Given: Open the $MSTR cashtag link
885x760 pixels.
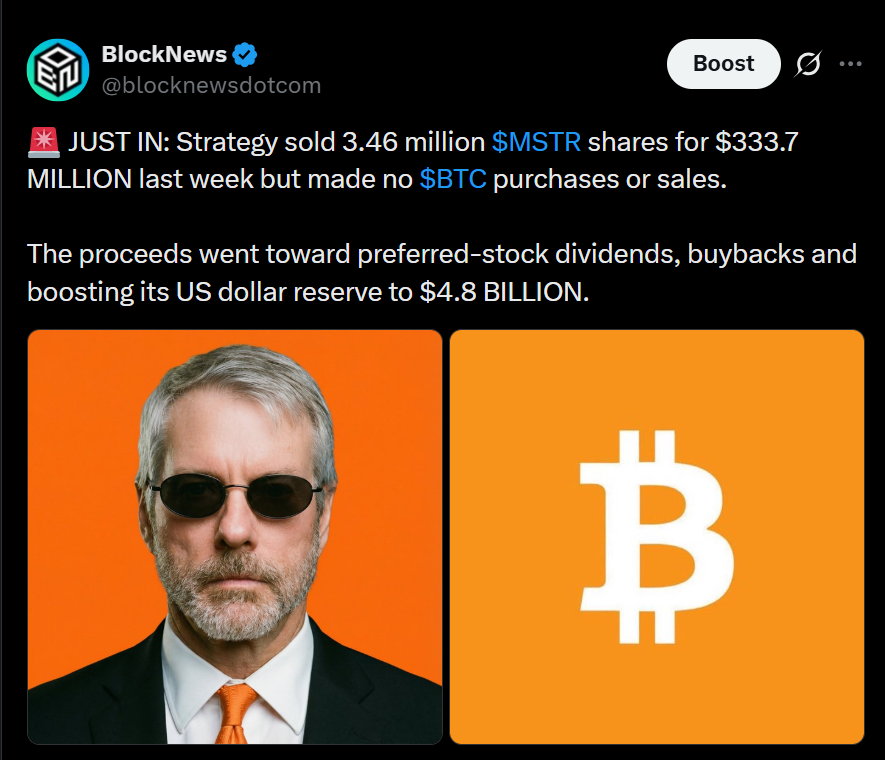Looking at the screenshot, I should pos(536,142).
